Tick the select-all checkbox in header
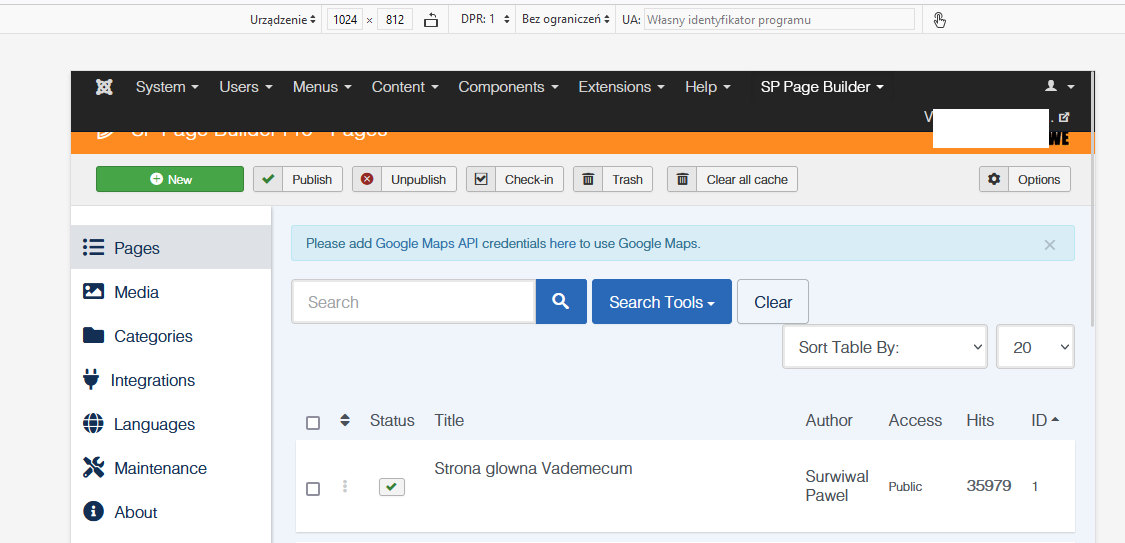 313,423
